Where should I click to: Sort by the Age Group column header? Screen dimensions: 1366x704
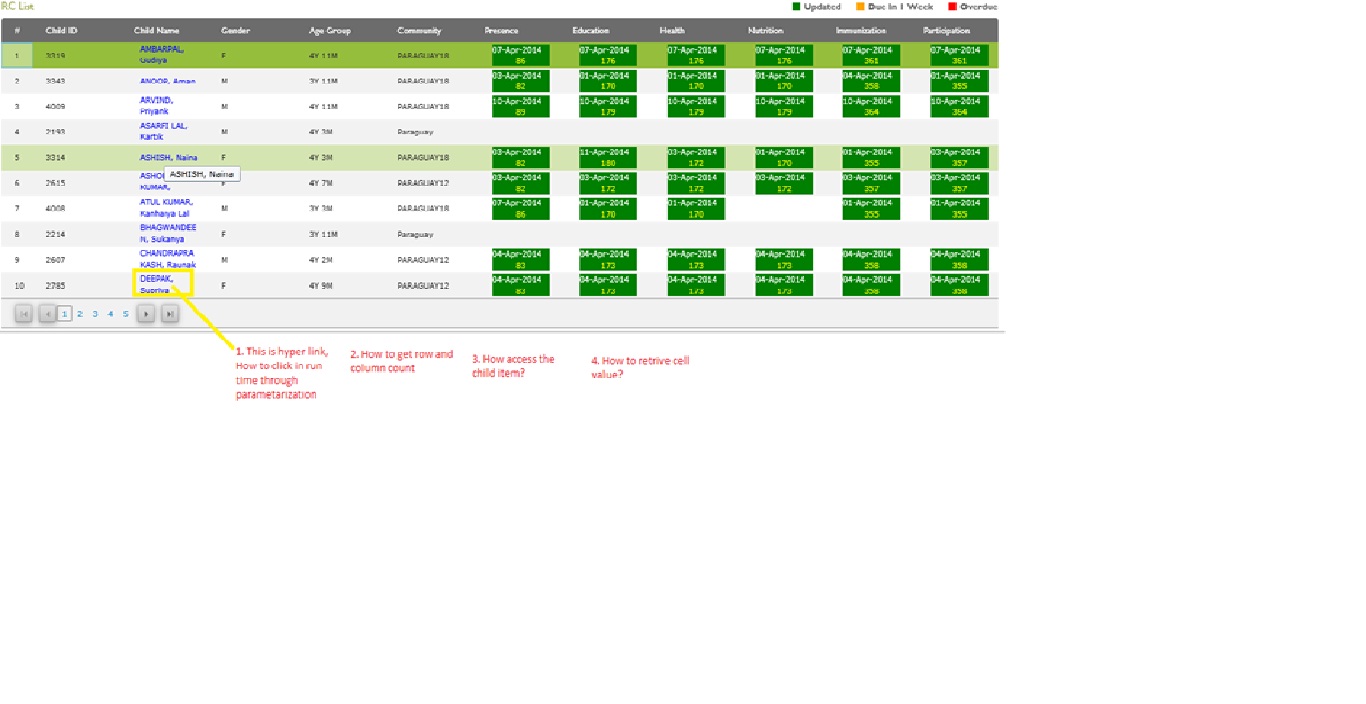coord(330,31)
